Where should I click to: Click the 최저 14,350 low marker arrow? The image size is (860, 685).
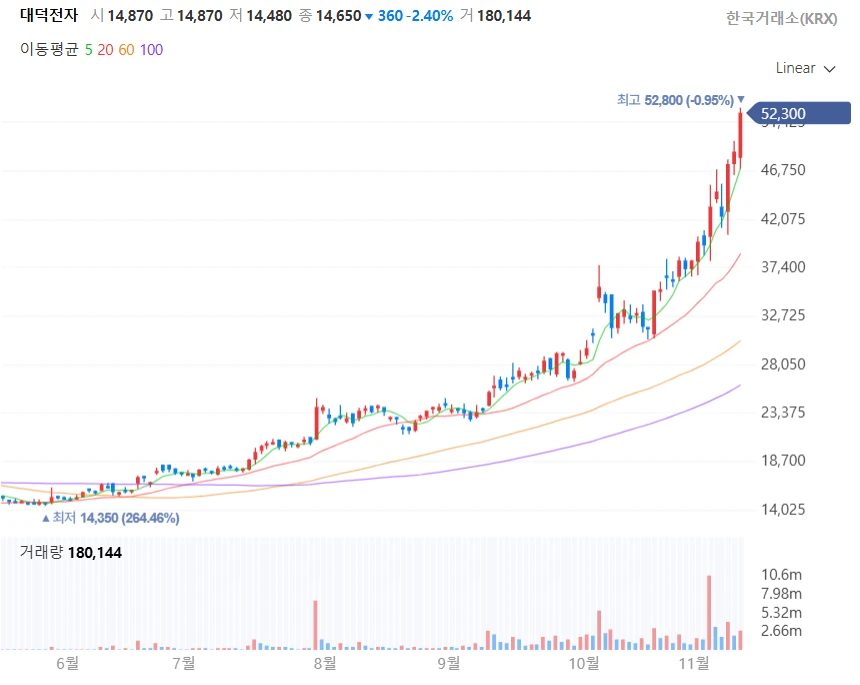point(45,518)
